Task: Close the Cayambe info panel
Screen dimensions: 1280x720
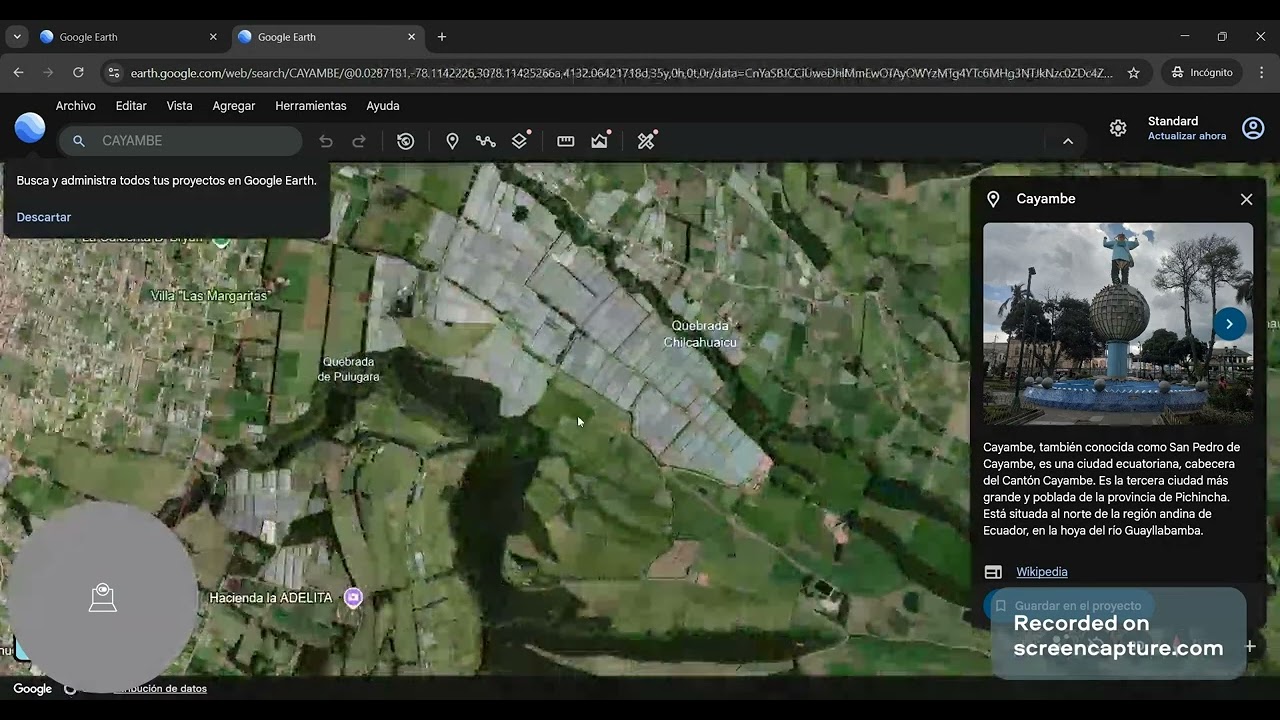Action: coord(1246,199)
